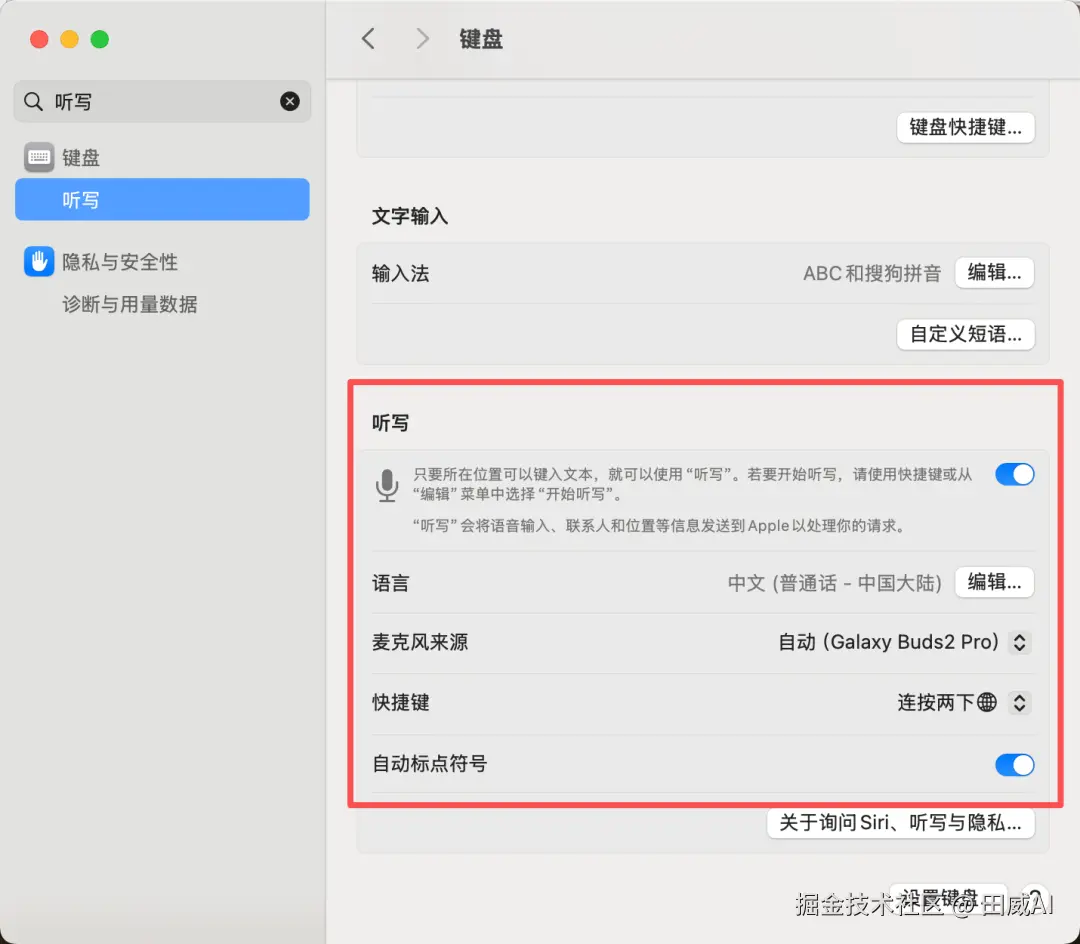
Task: Click the hand icon next to 隐私与安全性
Action: pyautogui.click(x=38, y=261)
